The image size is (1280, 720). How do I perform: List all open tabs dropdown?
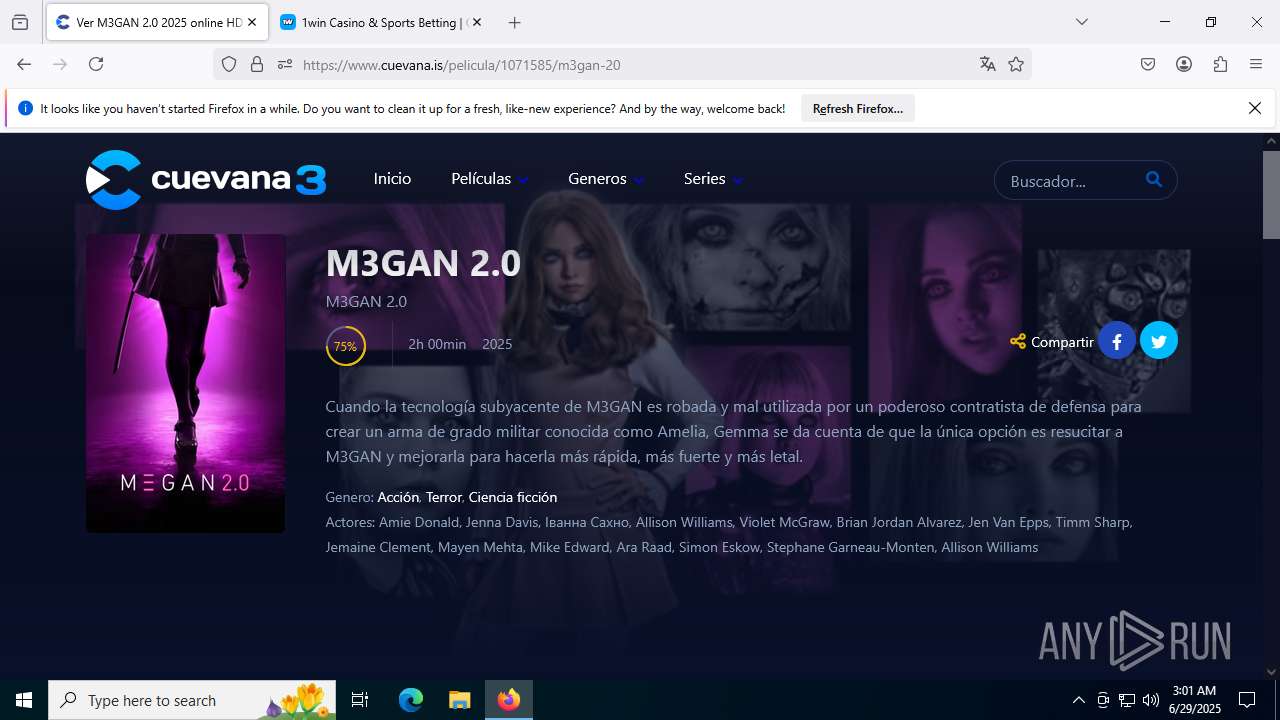coord(1081,22)
